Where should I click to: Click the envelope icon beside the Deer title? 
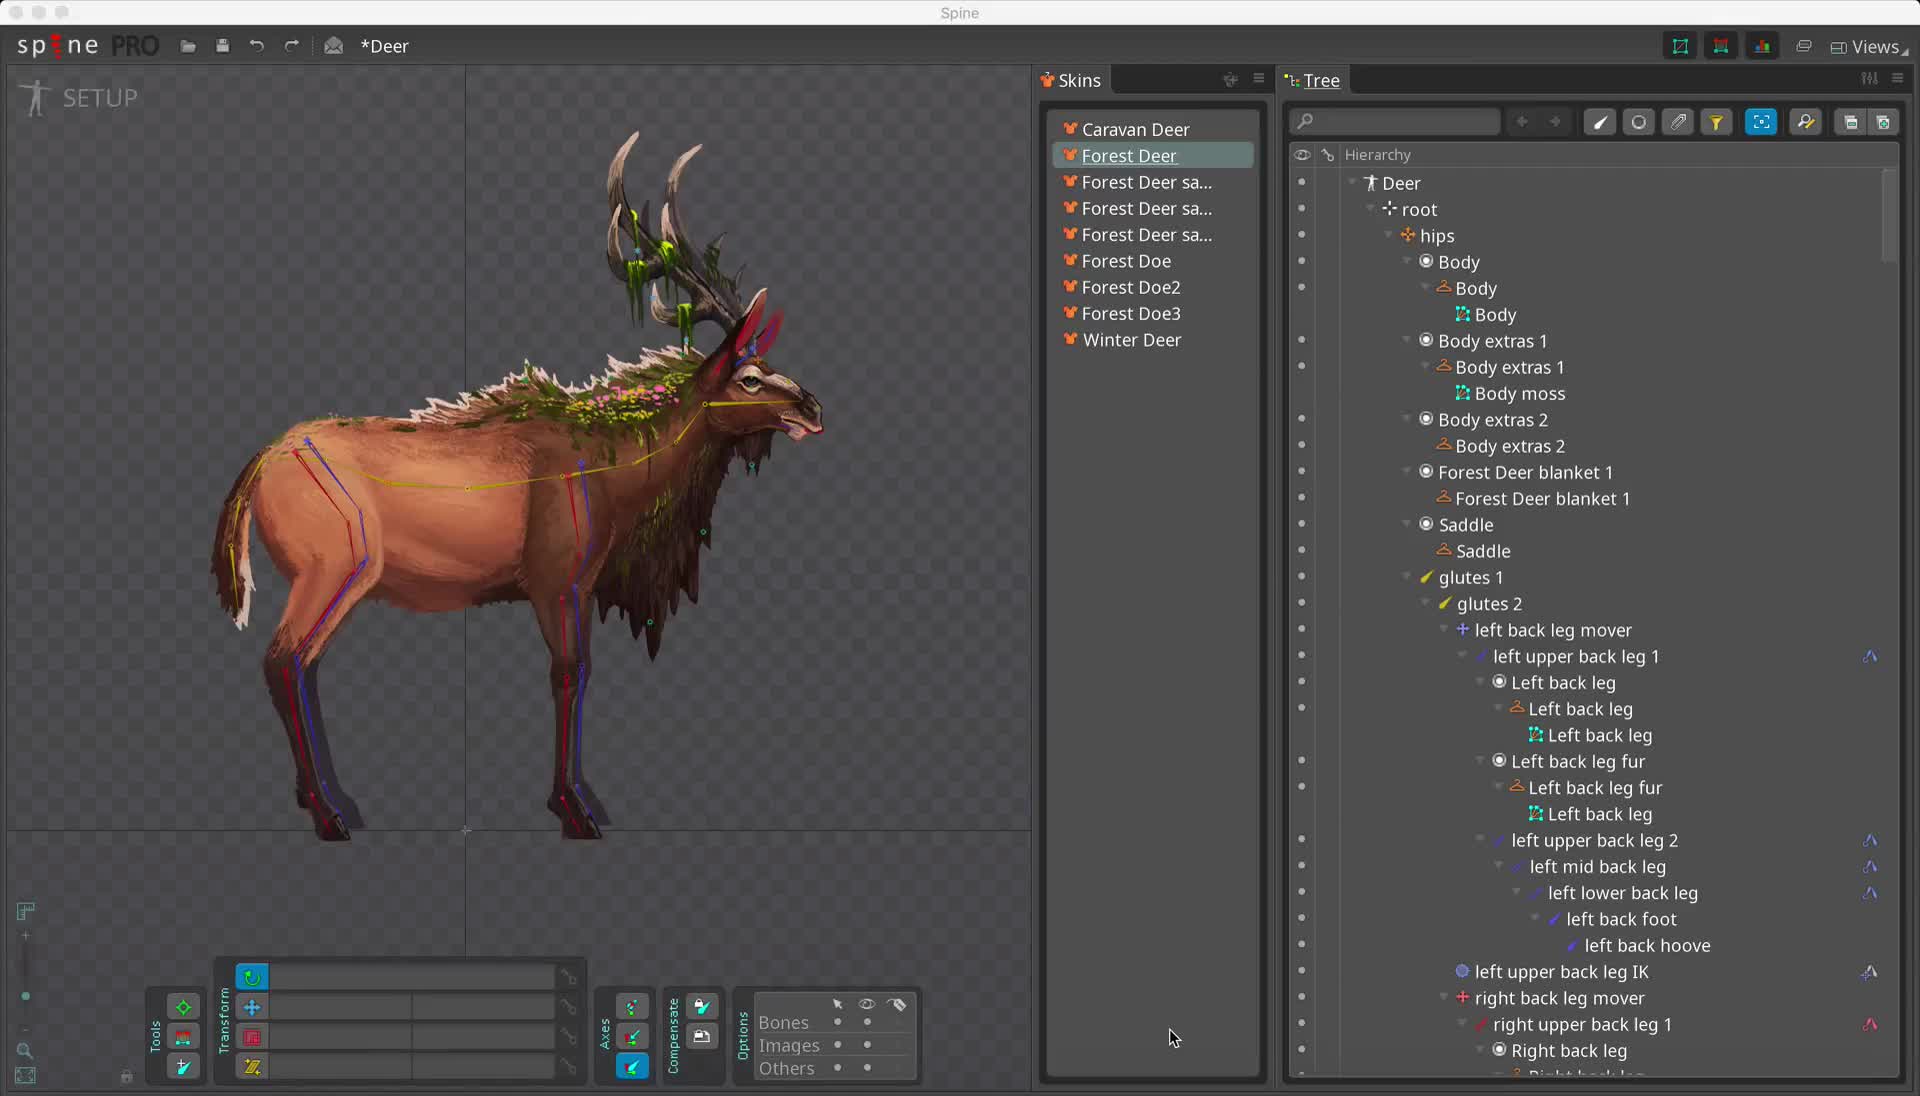click(334, 46)
